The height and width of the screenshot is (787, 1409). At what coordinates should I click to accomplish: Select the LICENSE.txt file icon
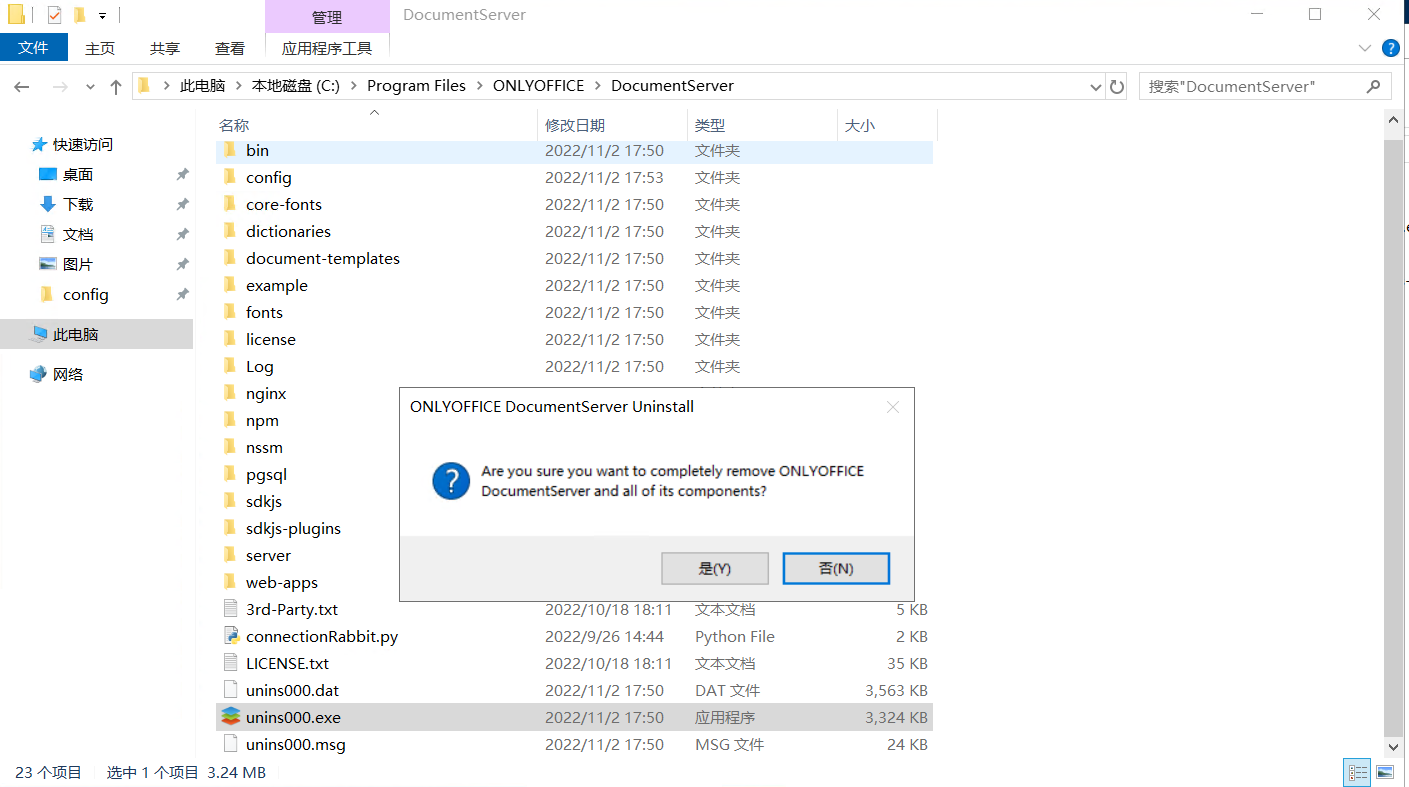[x=230, y=663]
